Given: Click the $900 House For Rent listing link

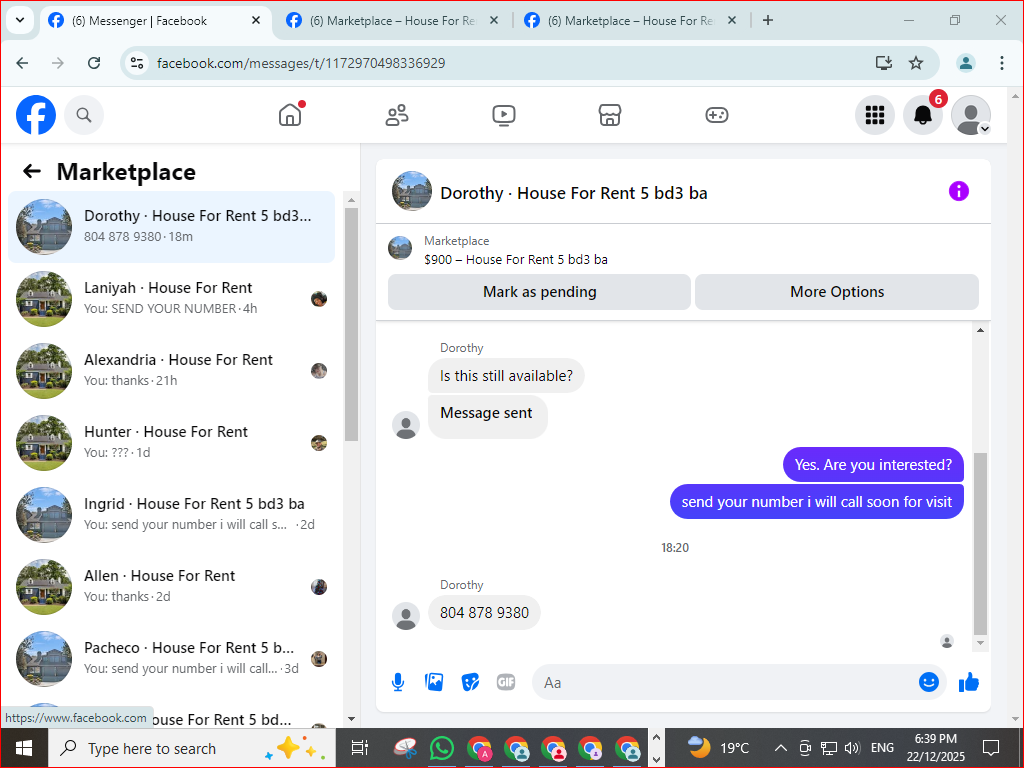Looking at the screenshot, I should [516, 259].
